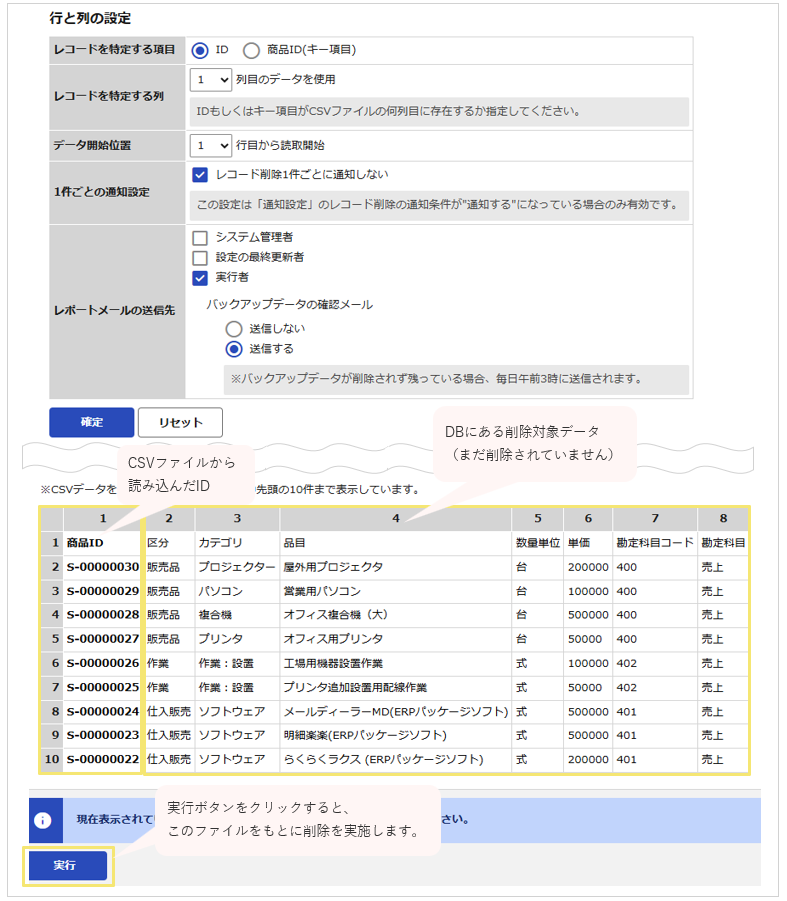This screenshot has width=787, height=901.
Task: Click the 商品ID header cell in row 1
Action: [102, 543]
